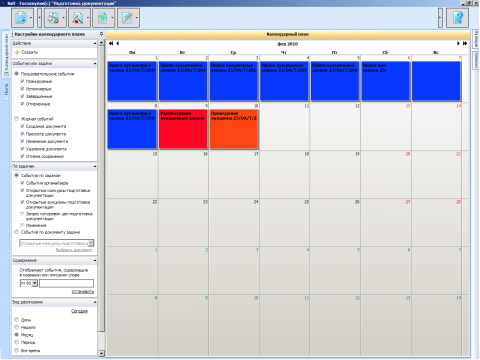Collapse the События или задачи section
Image resolution: width=480 pixels, height=360 pixels.
(95, 63)
